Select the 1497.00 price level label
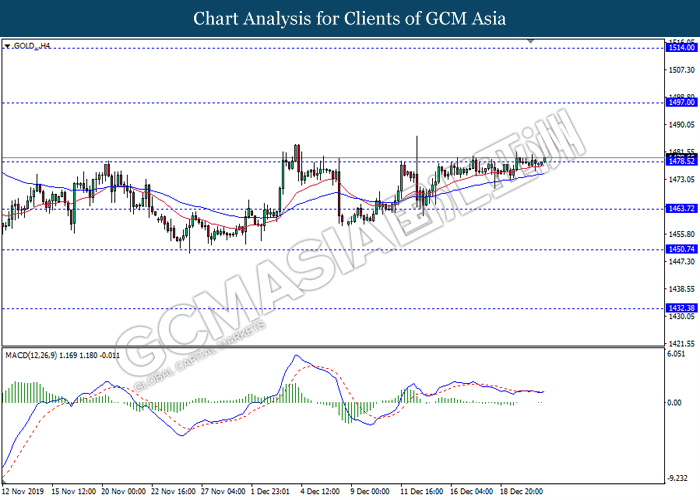The height and width of the screenshot is (500, 700). coord(681,102)
